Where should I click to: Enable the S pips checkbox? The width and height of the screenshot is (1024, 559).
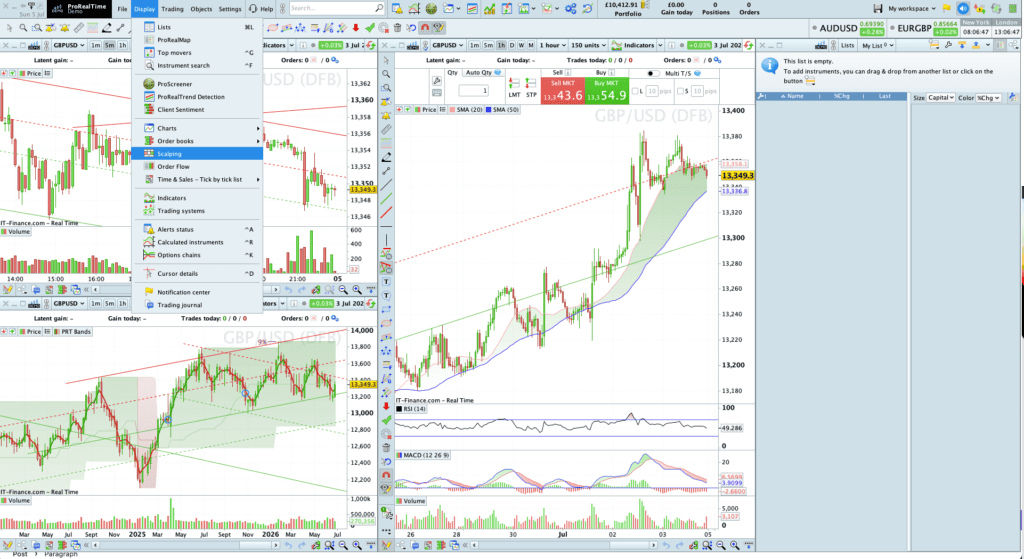point(681,91)
